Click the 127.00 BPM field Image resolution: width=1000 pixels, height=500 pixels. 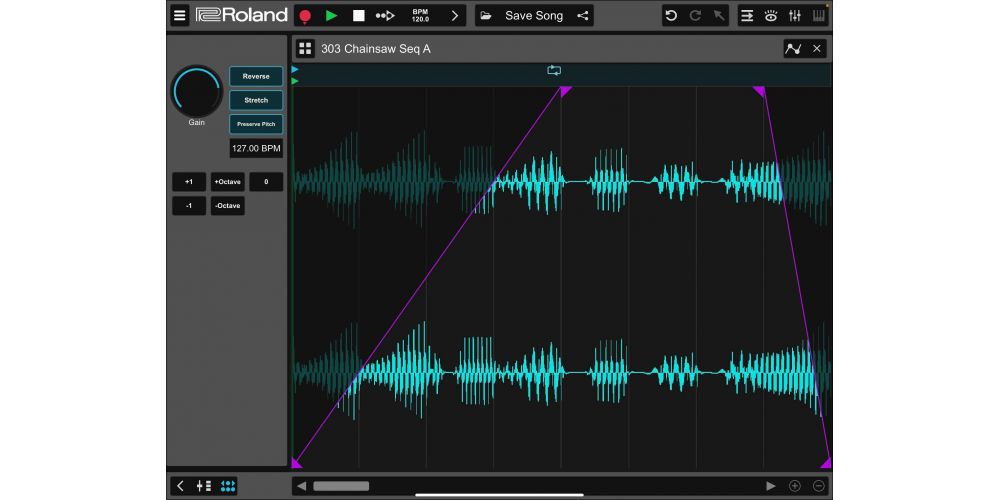point(256,148)
